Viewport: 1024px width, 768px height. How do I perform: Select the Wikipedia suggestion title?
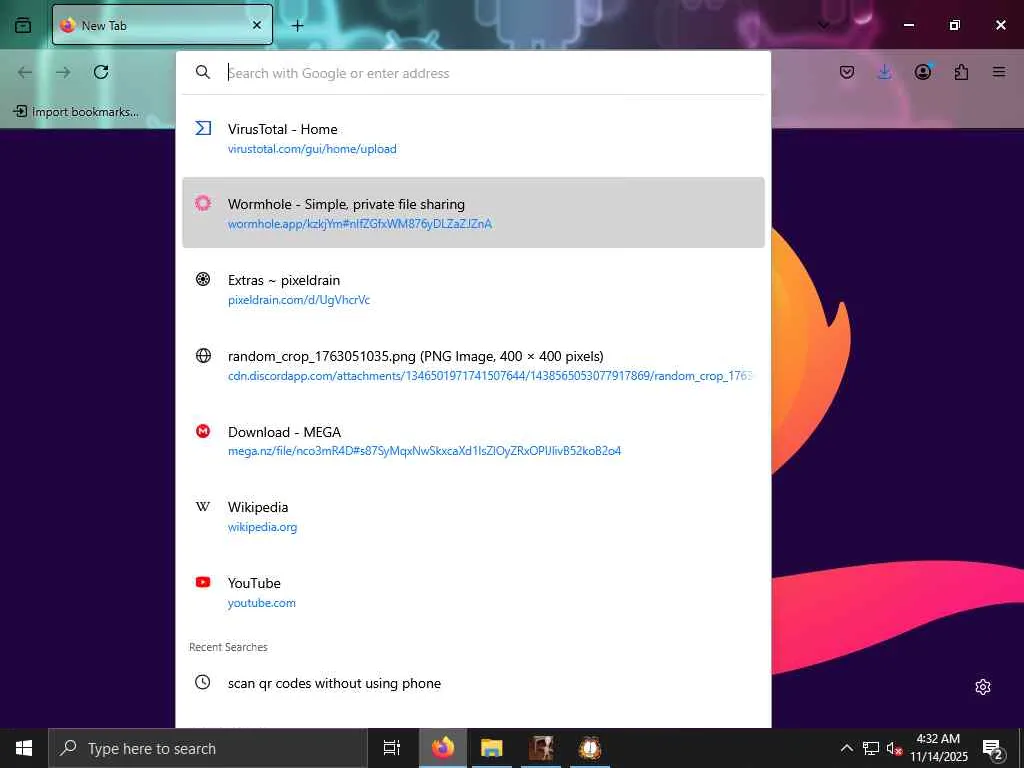point(258,507)
